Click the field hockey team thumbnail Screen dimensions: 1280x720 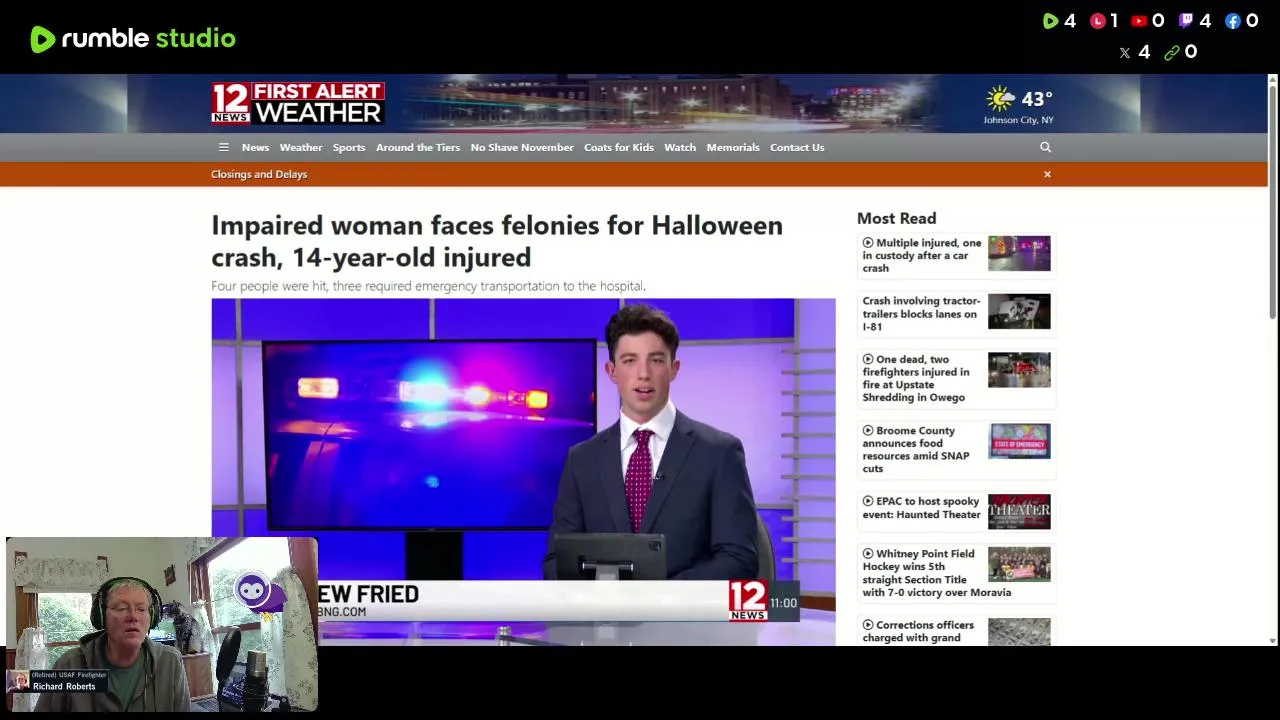point(1019,564)
